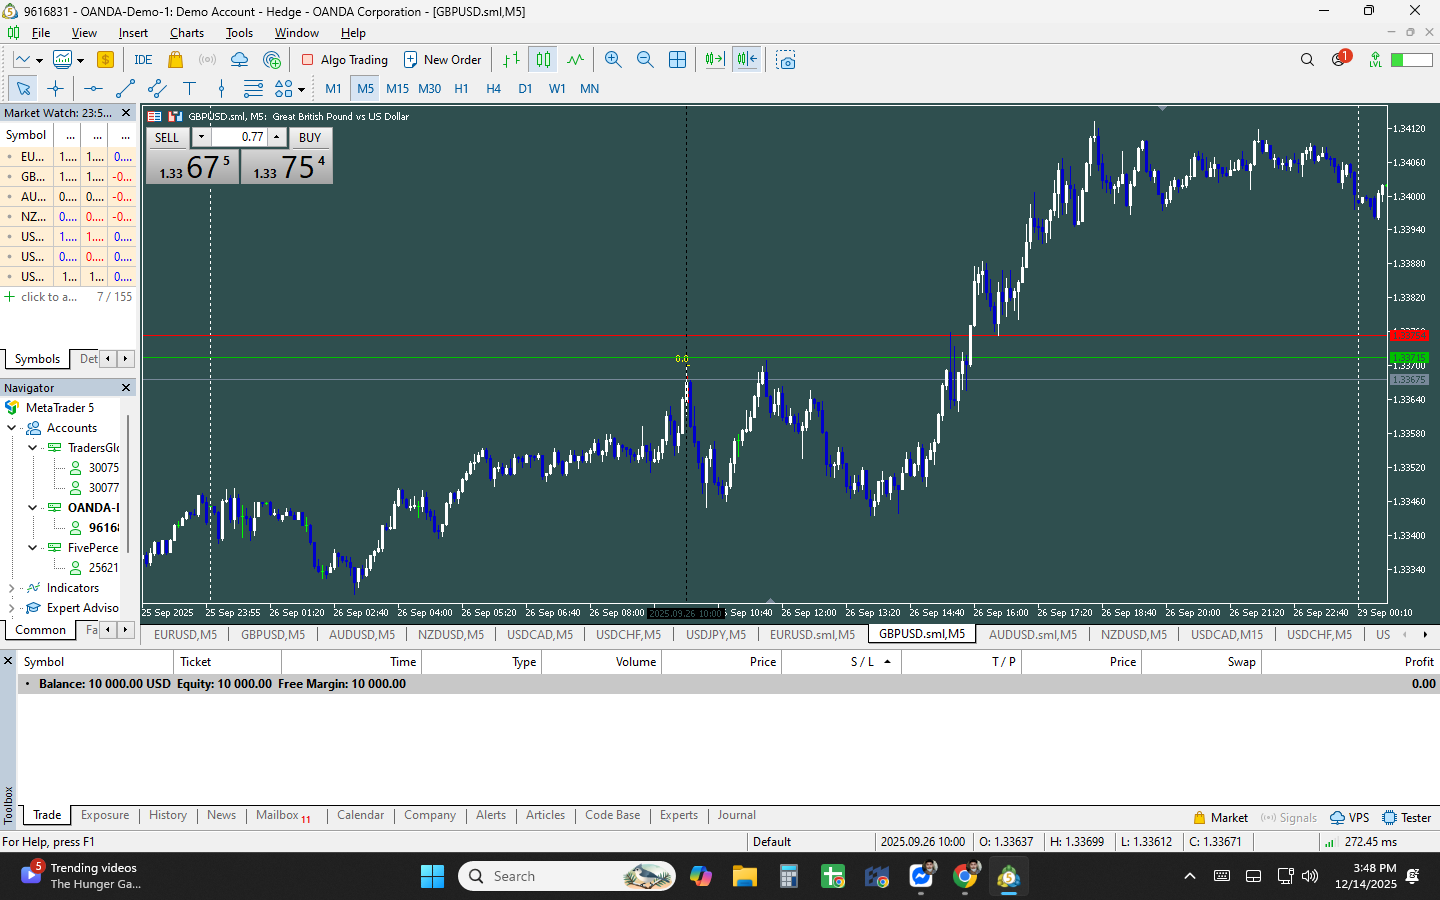Set timeframe to D1

[x=525, y=89]
